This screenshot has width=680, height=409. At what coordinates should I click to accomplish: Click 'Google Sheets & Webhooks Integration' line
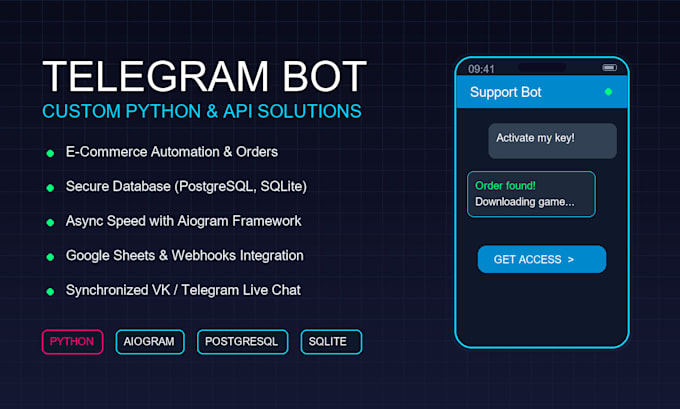[x=185, y=256]
